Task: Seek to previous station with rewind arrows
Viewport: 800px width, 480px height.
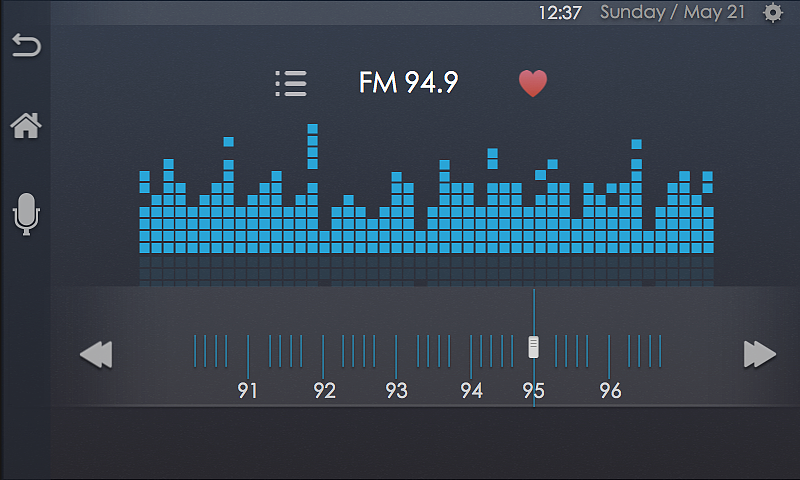Action: coord(96,354)
